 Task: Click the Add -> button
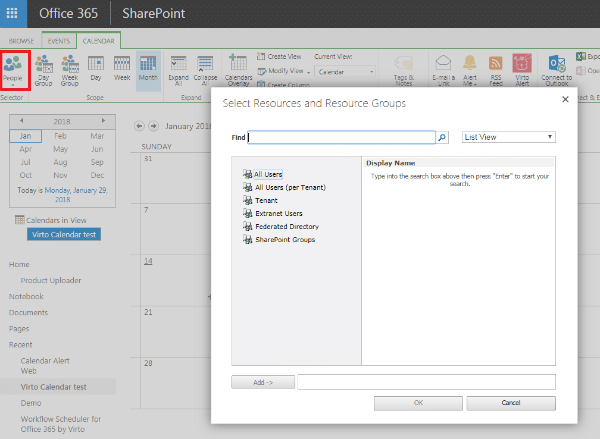[263, 382]
